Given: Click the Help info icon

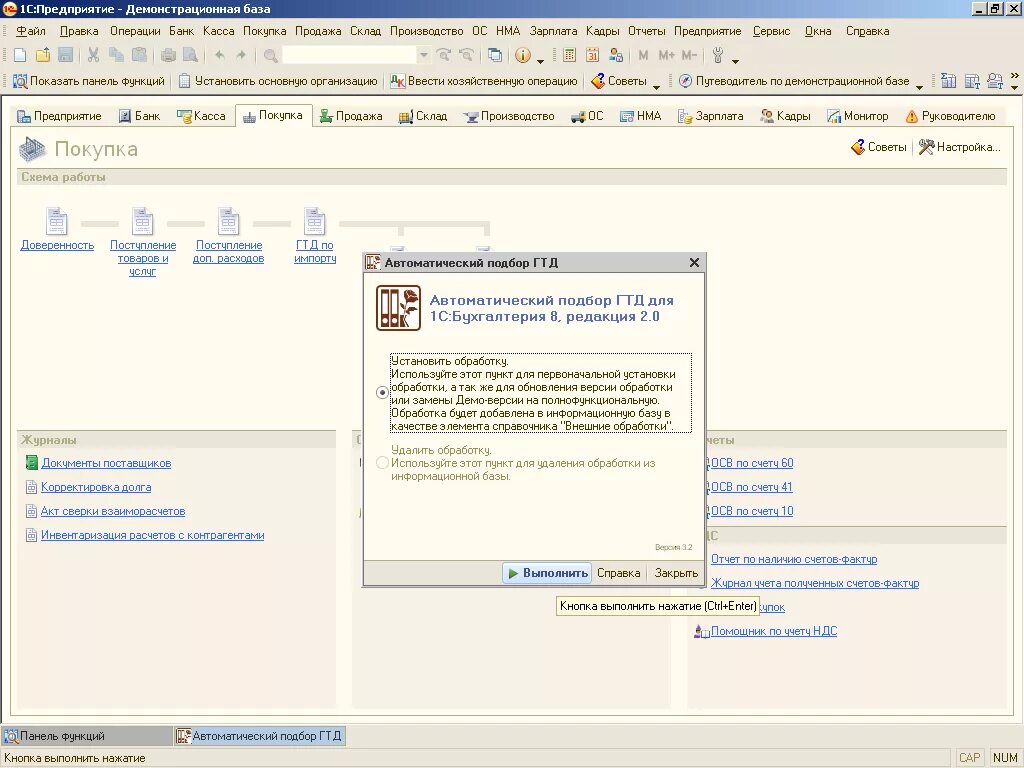Looking at the screenshot, I should click(x=522, y=56).
